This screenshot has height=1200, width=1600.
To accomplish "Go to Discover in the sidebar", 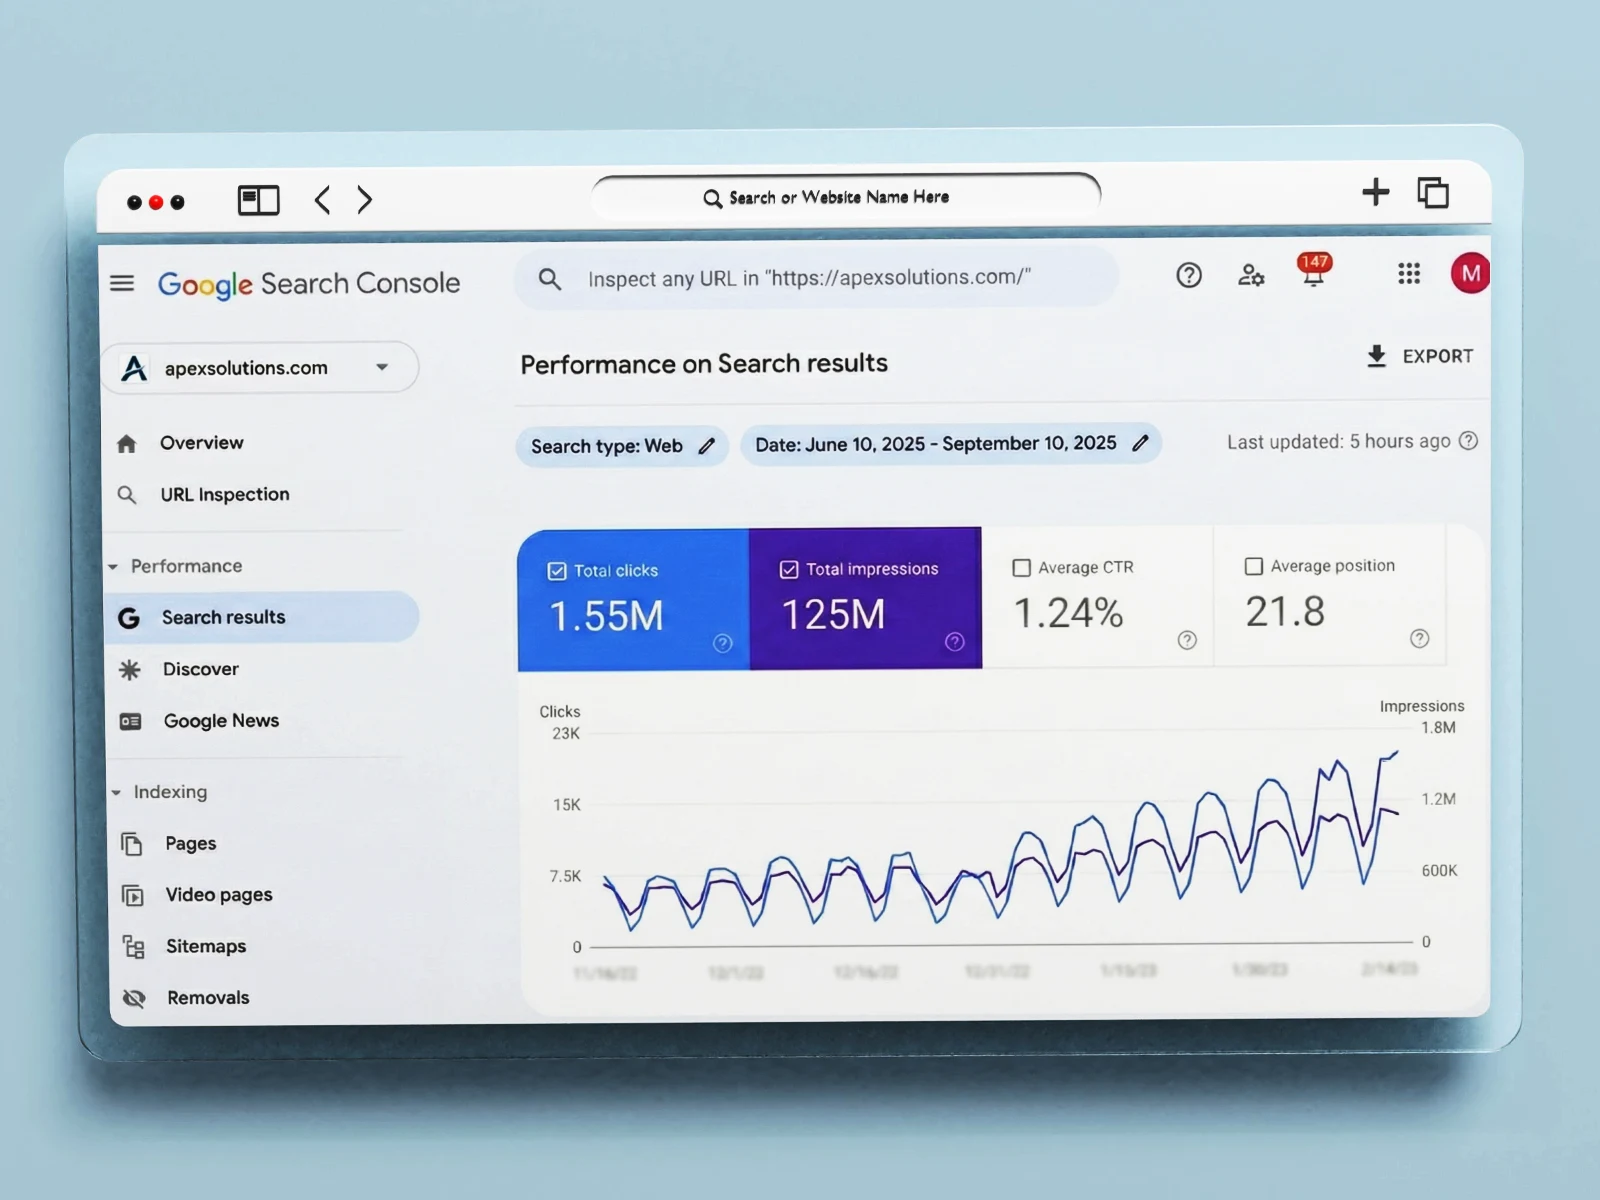I will click(200, 669).
